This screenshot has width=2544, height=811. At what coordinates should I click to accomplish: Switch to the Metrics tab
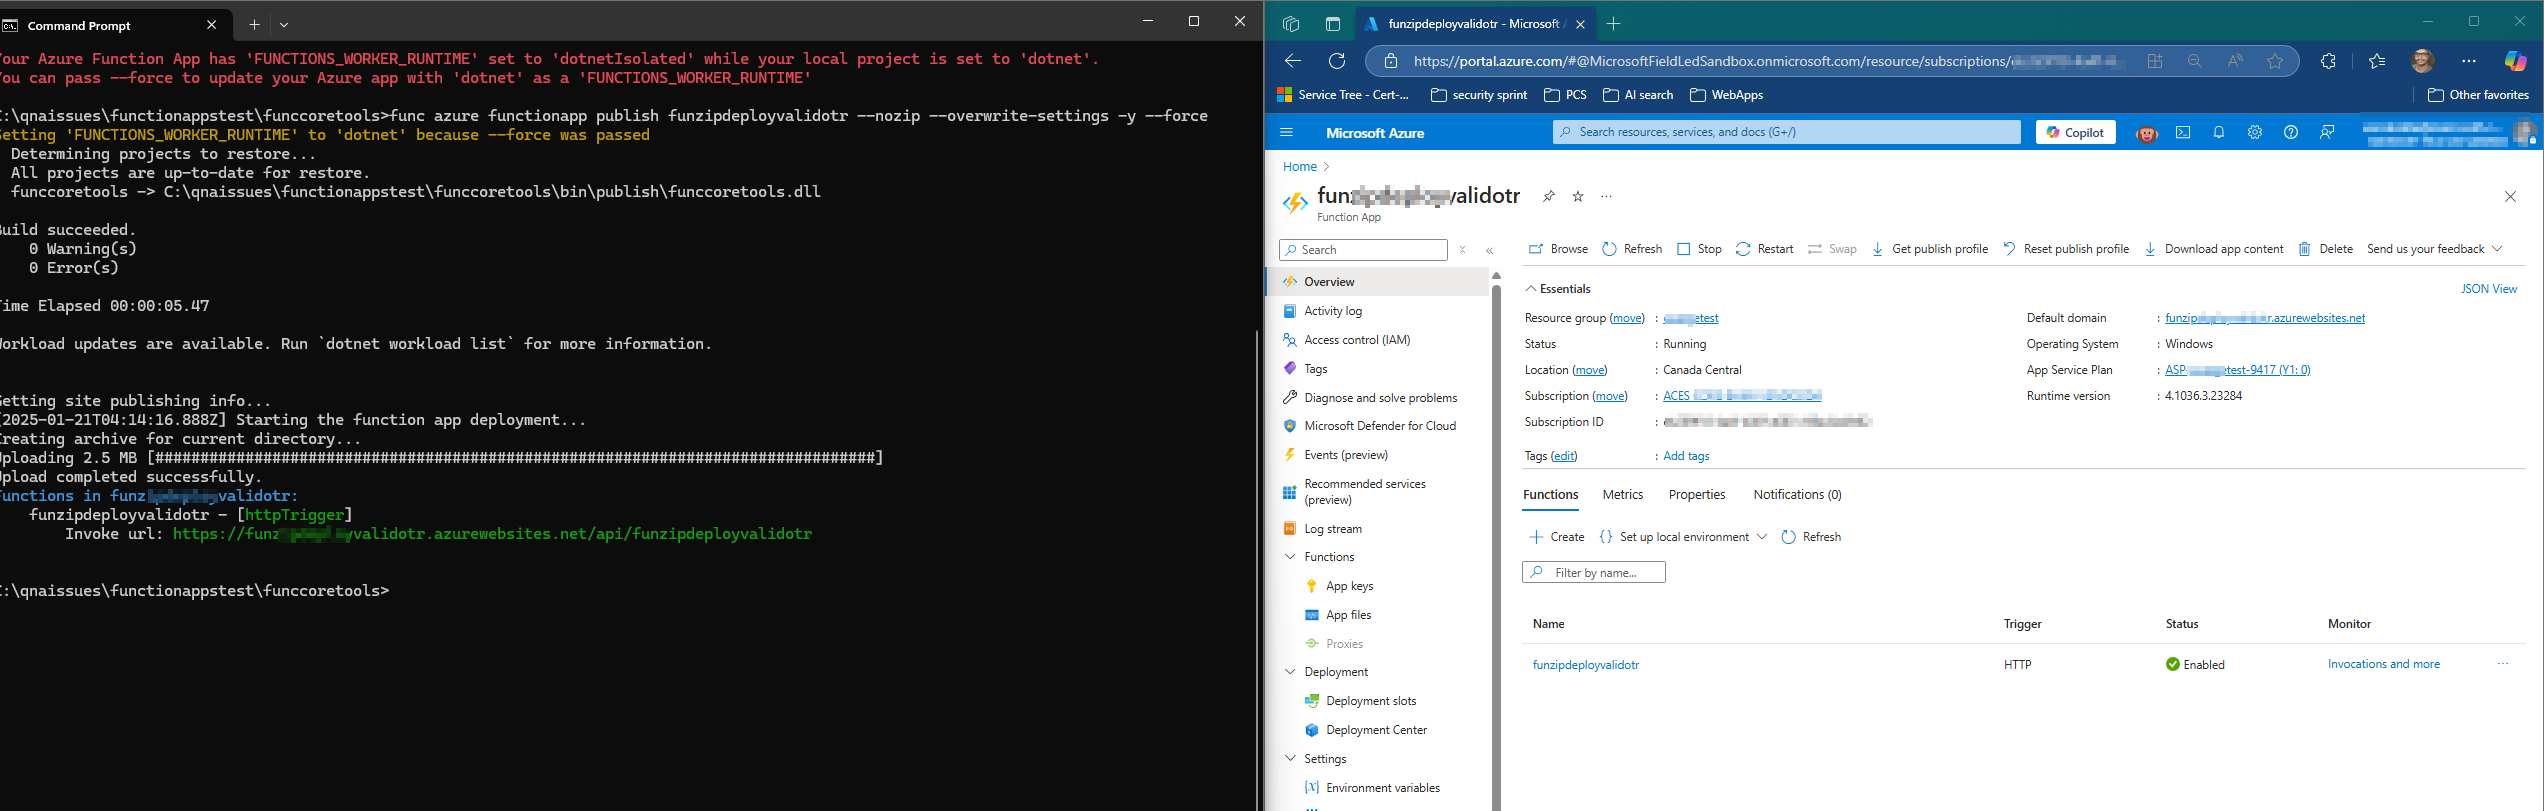click(x=1622, y=495)
